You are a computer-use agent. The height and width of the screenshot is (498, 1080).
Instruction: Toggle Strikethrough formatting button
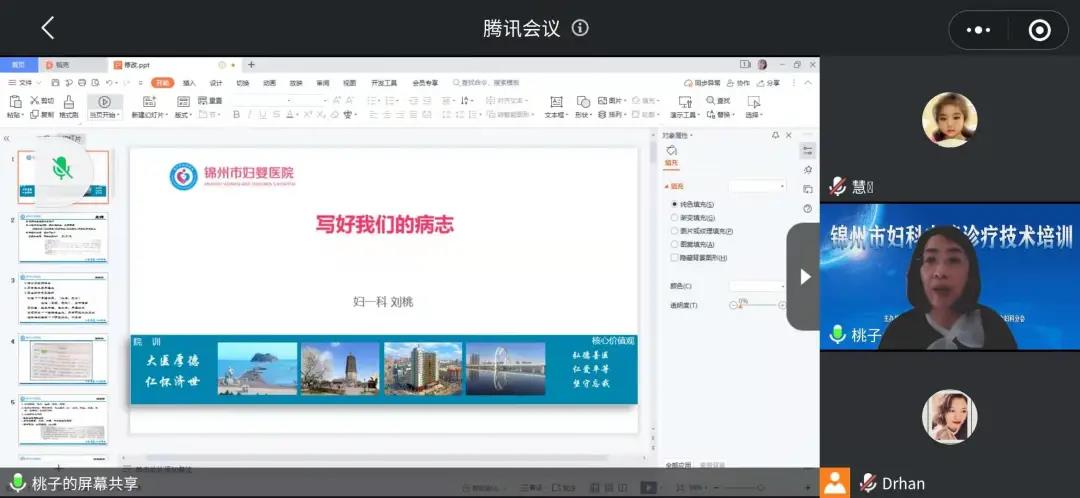coord(276,114)
